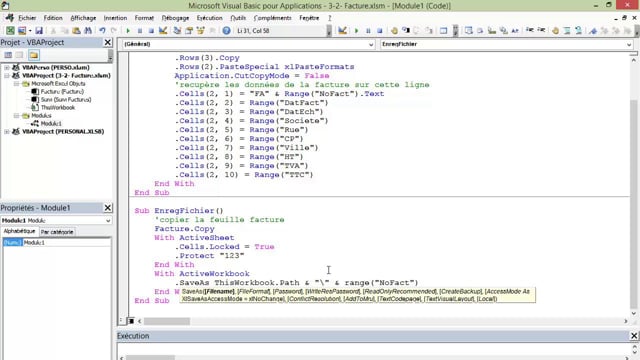Click the vertical scrollbar thumb of the code pane
Viewport: 640px width, 360px height.
(x=633, y=204)
